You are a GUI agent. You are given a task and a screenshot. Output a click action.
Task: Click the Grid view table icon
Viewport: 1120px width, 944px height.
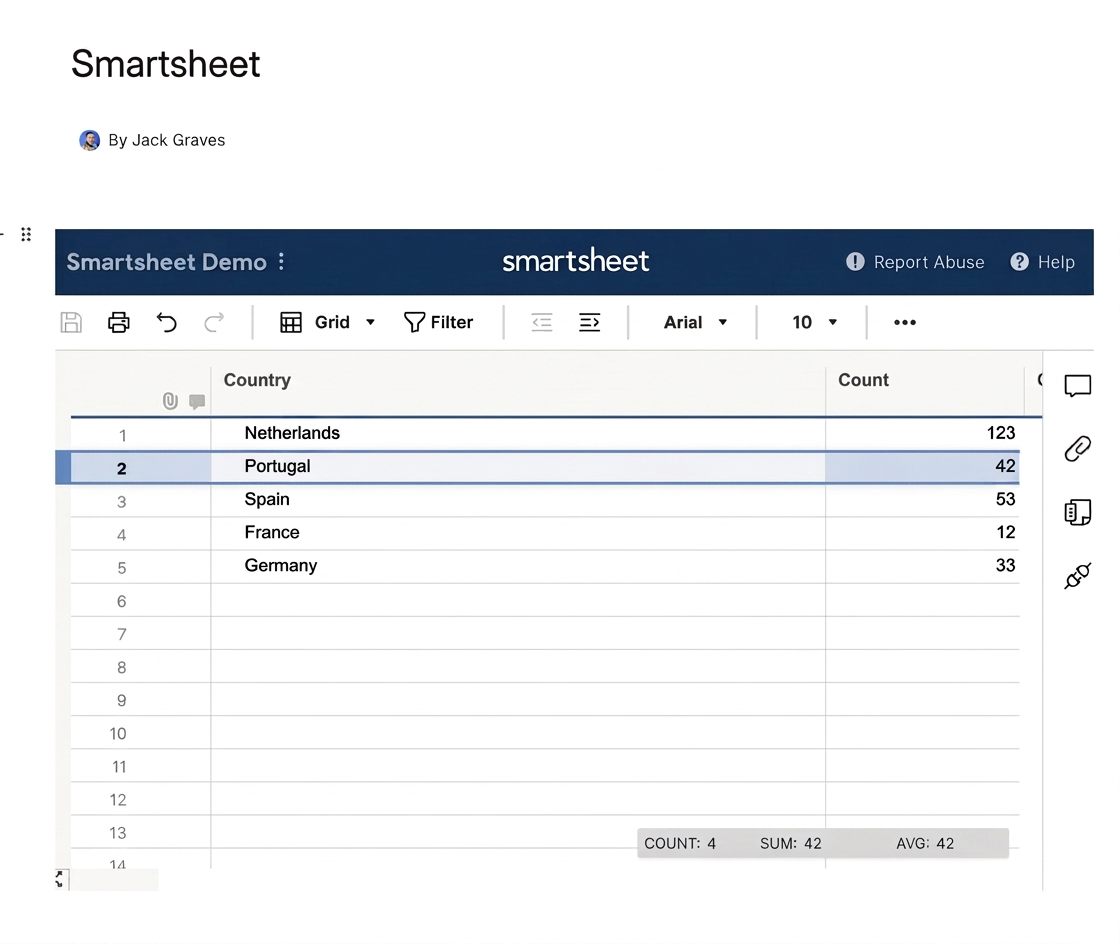click(291, 323)
